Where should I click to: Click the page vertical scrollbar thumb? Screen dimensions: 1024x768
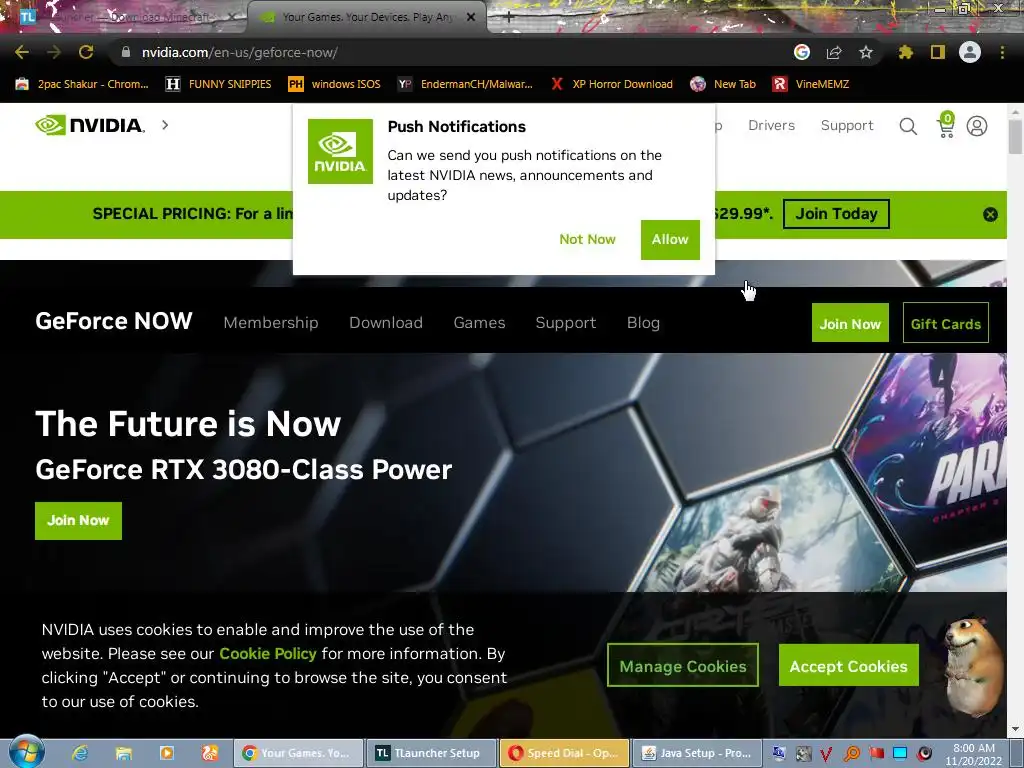pyautogui.click(x=1015, y=137)
